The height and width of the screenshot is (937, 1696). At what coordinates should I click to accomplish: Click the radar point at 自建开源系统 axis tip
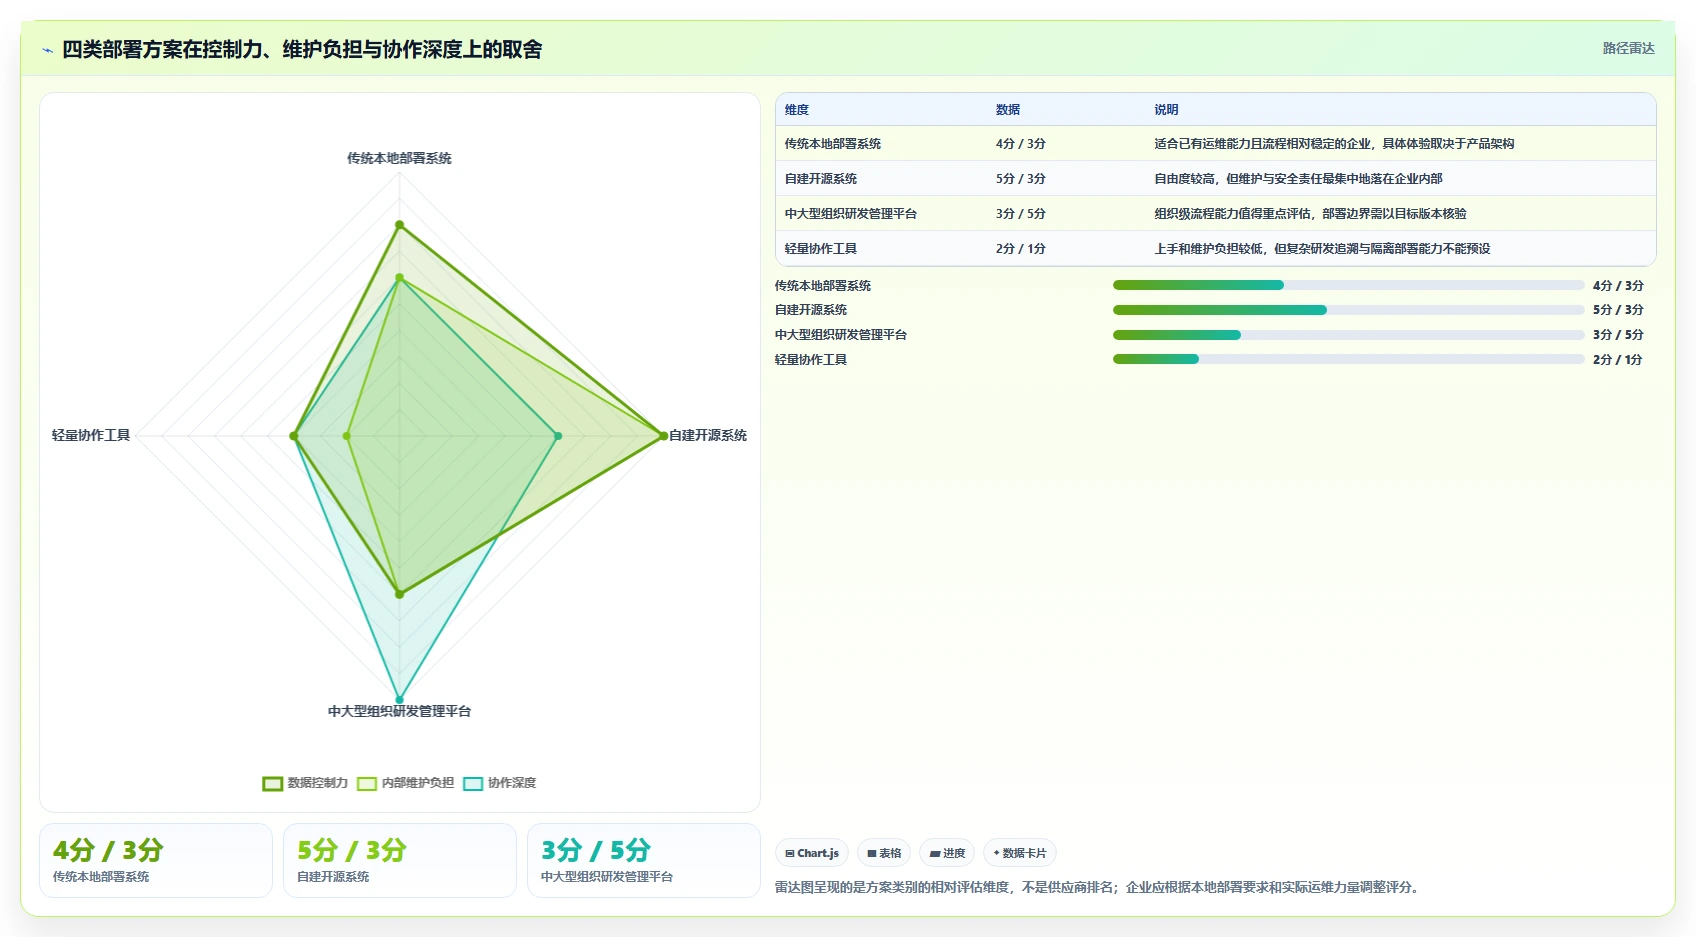point(663,436)
